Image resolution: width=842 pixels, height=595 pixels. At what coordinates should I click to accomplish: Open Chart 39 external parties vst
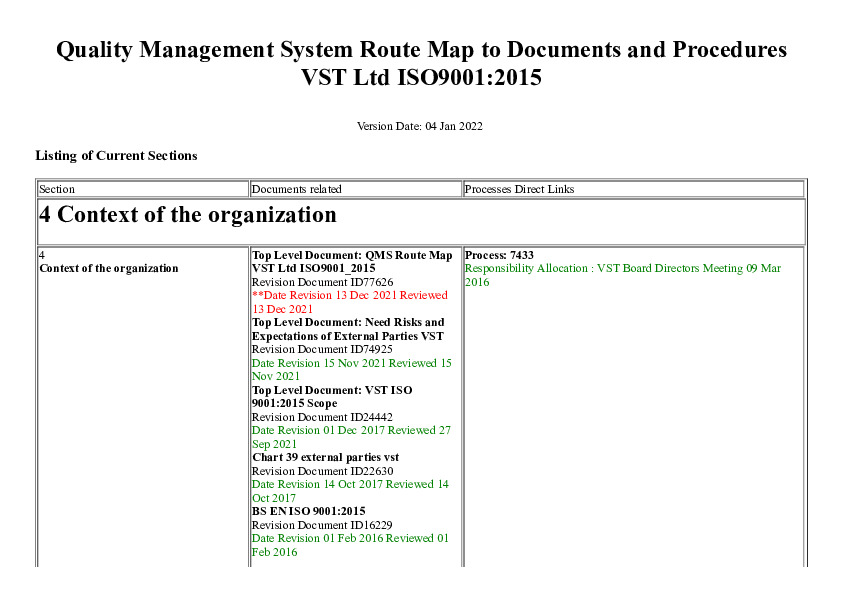325,457
